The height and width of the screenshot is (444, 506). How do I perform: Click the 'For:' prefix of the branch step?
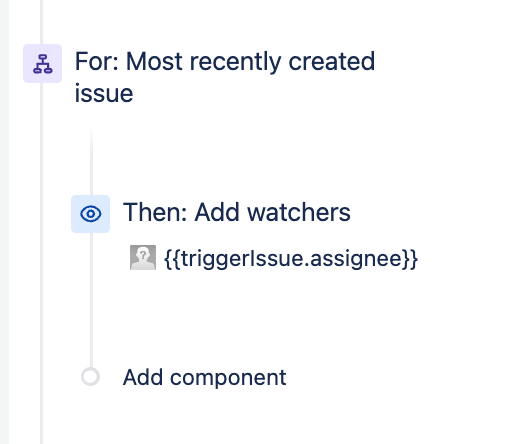click(97, 61)
